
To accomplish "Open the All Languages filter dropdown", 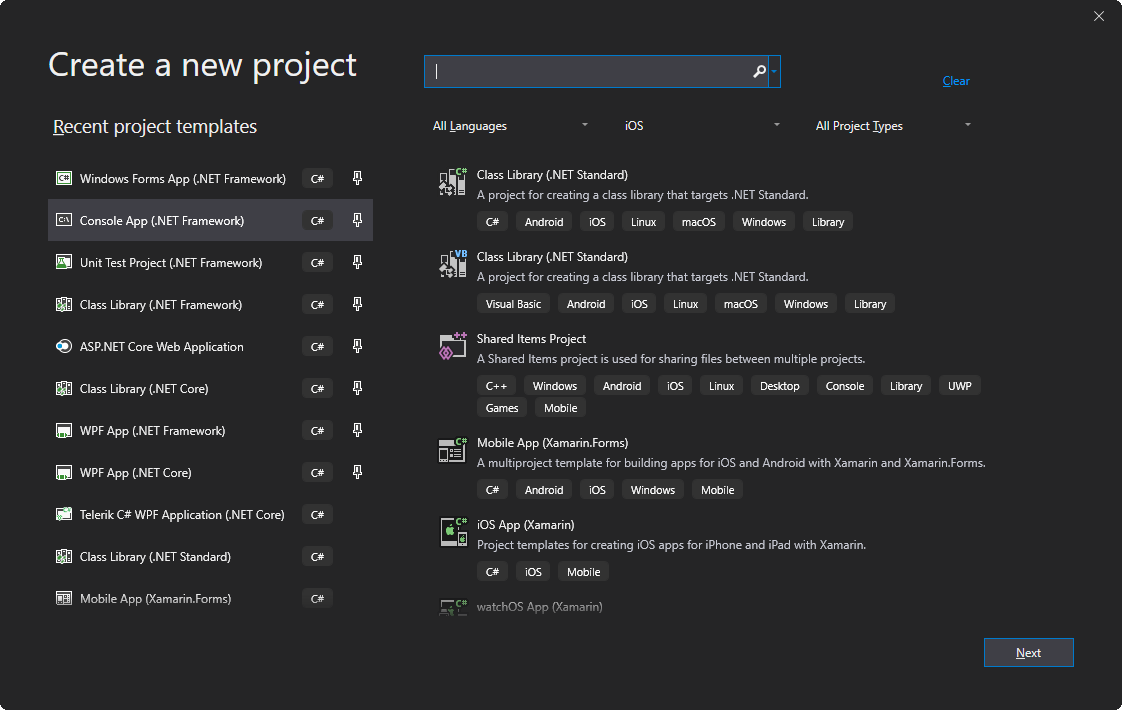I will (x=510, y=126).
